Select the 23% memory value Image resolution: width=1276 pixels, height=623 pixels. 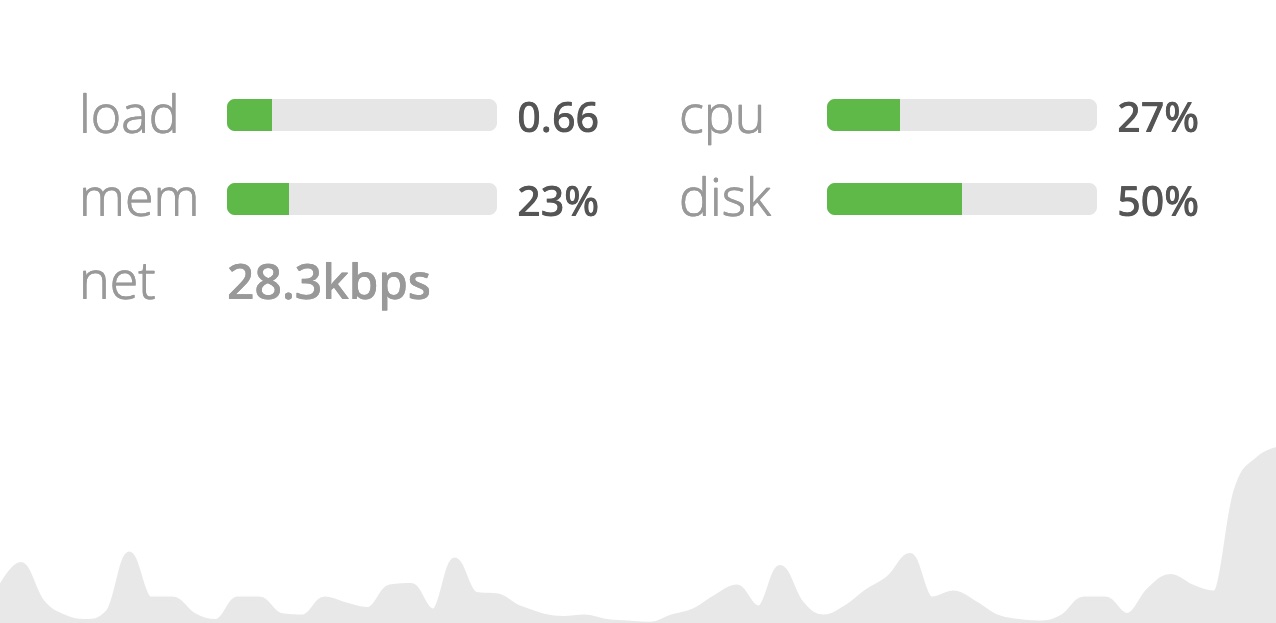557,203
